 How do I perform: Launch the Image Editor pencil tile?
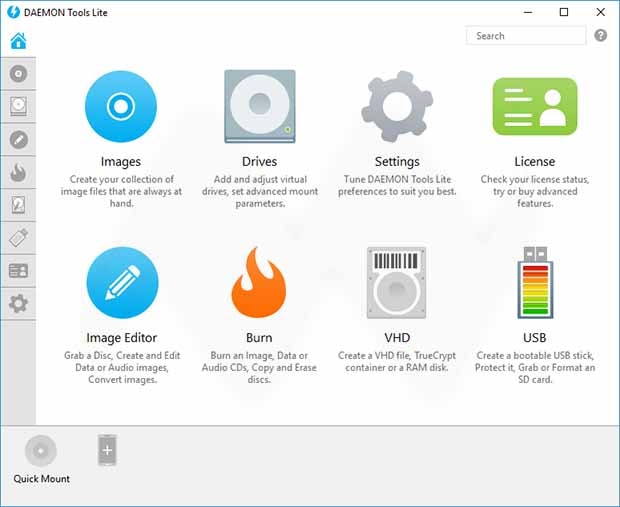(122, 282)
